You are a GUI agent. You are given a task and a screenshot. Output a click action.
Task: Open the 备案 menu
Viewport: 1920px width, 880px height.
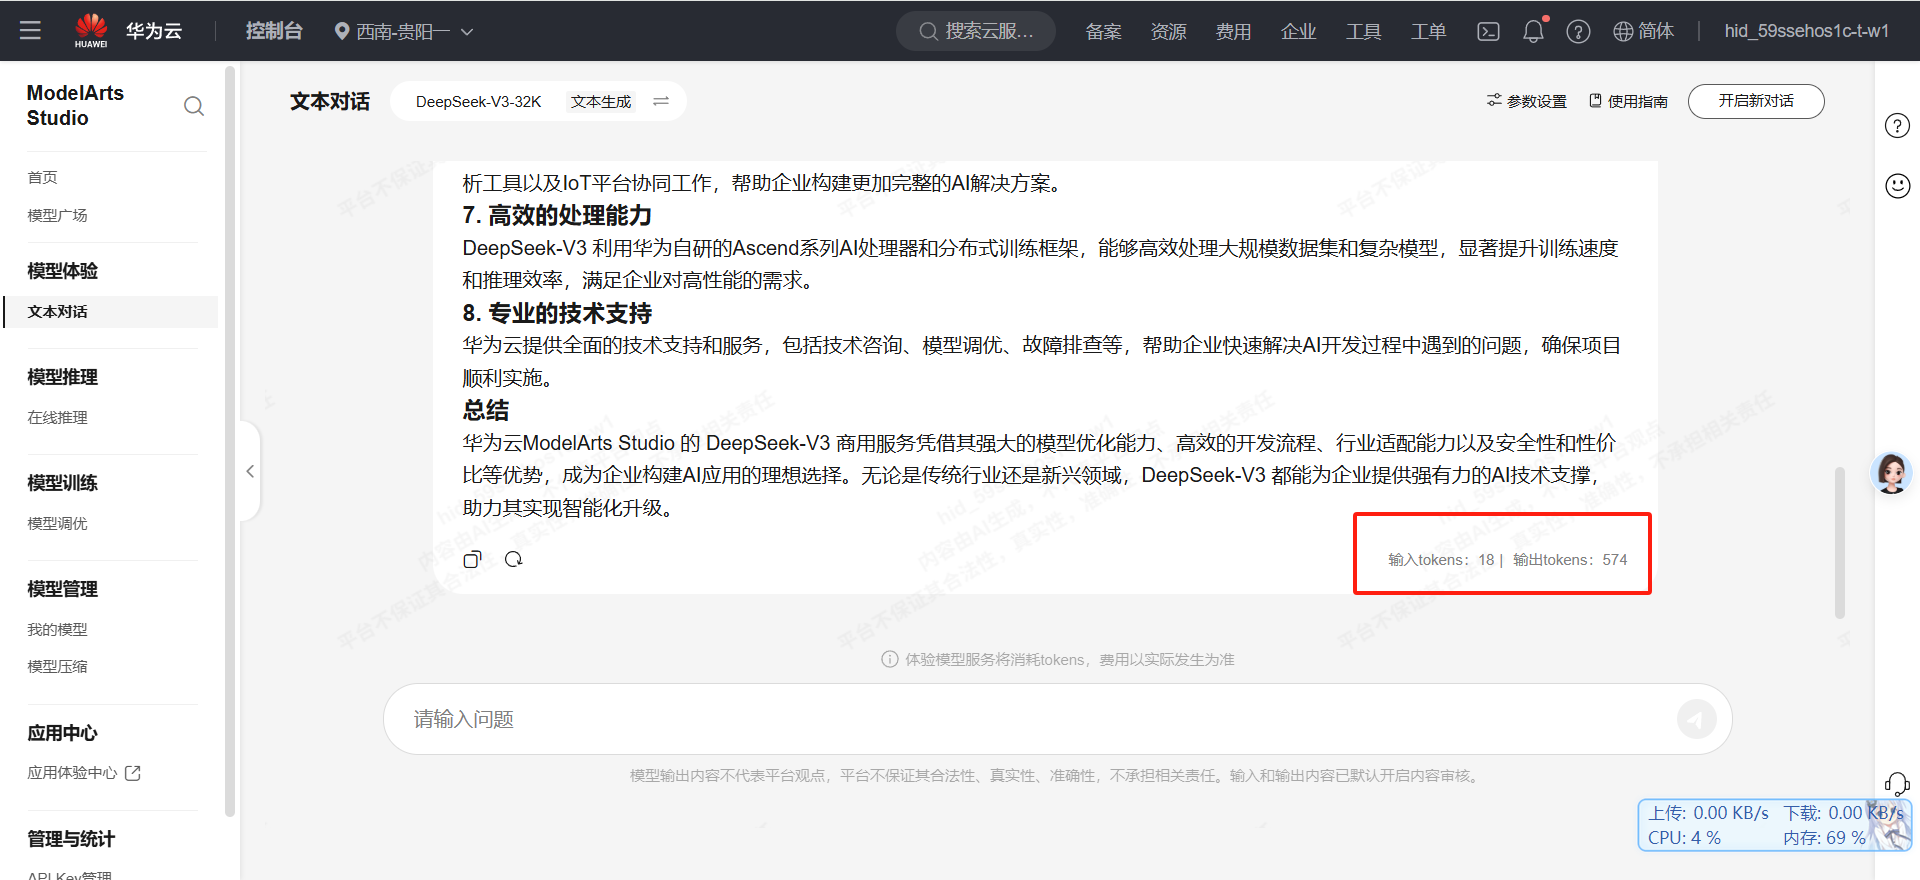point(1103,31)
